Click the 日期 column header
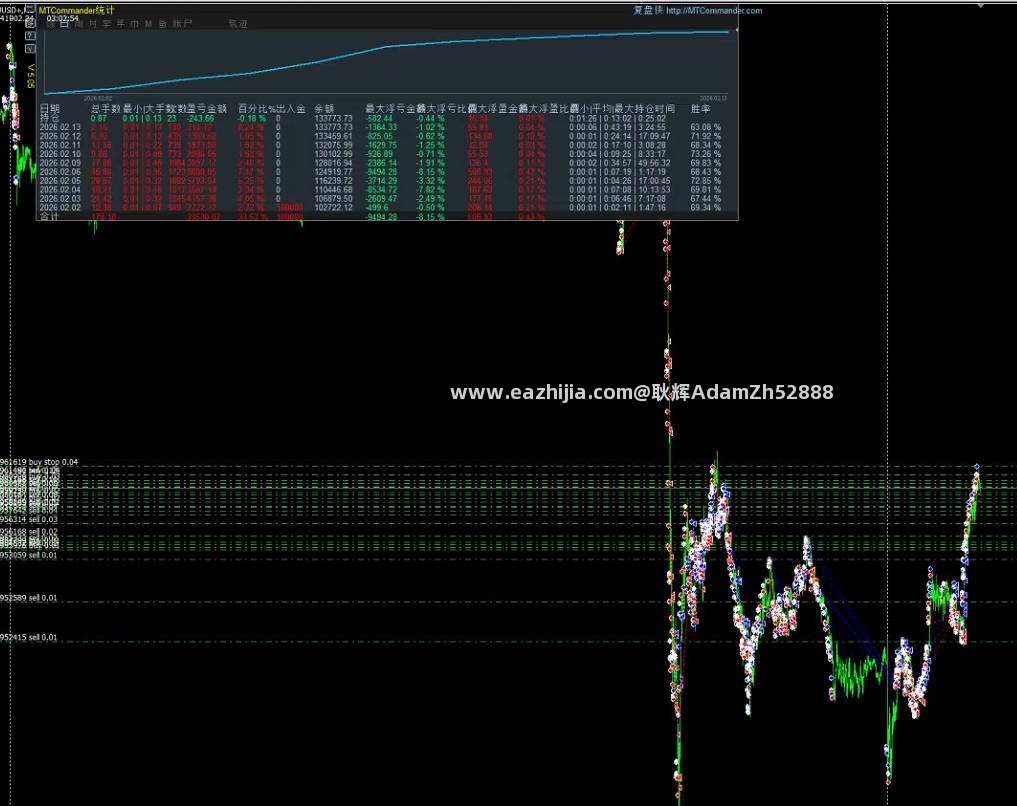This screenshot has height=806, width=1017. pyautogui.click(x=50, y=109)
